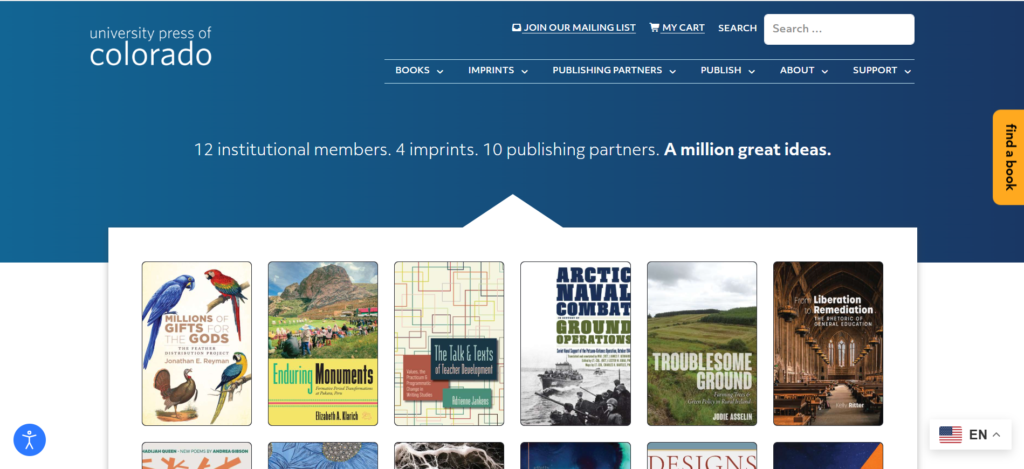Expand the Imprints dropdown menu

click(x=497, y=71)
